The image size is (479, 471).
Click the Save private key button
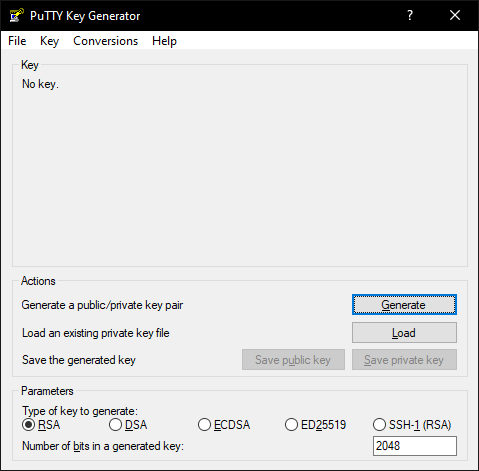tap(404, 360)
